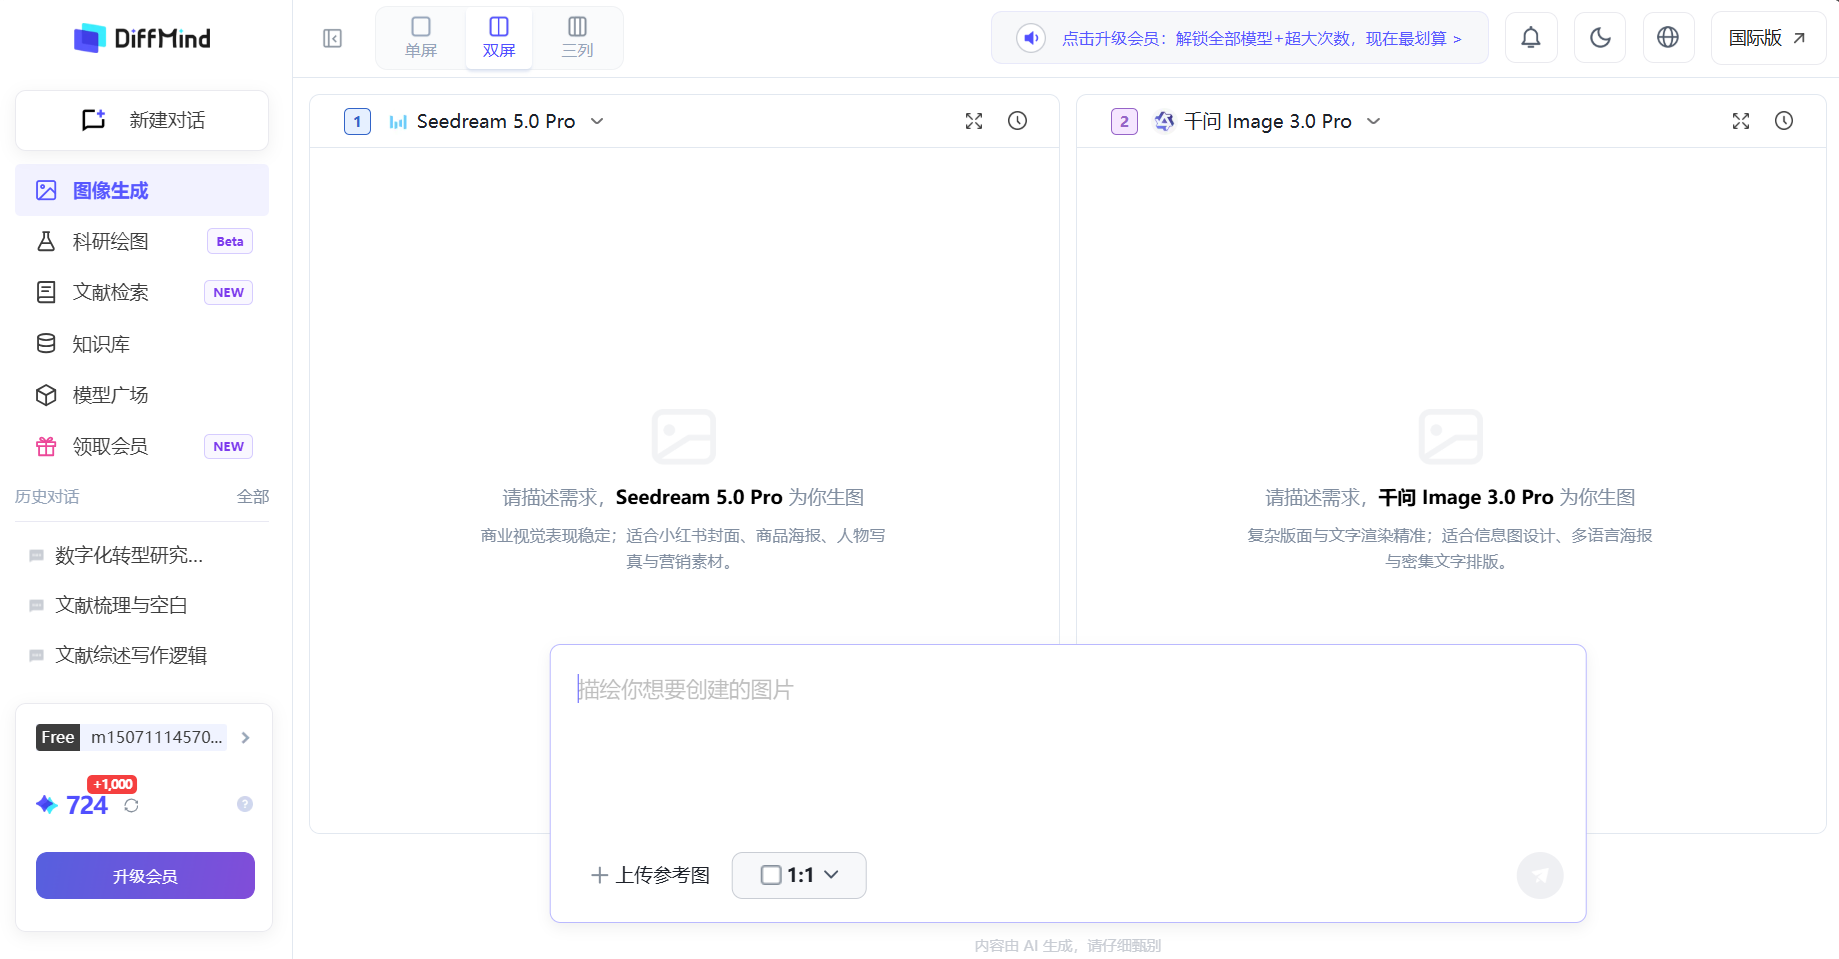Open notifications bell icon

[1531, 38]
